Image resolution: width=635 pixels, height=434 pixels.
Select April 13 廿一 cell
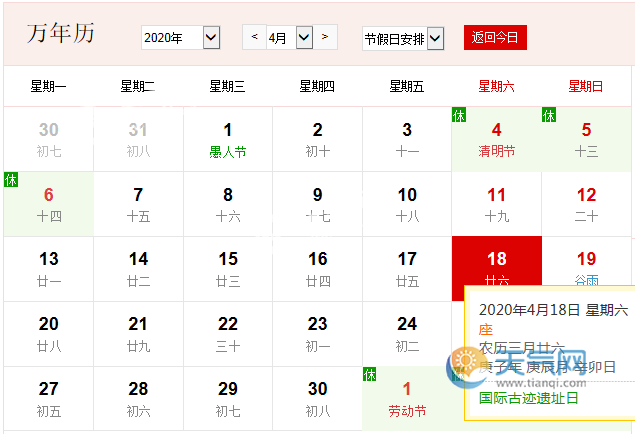point(49,269)
